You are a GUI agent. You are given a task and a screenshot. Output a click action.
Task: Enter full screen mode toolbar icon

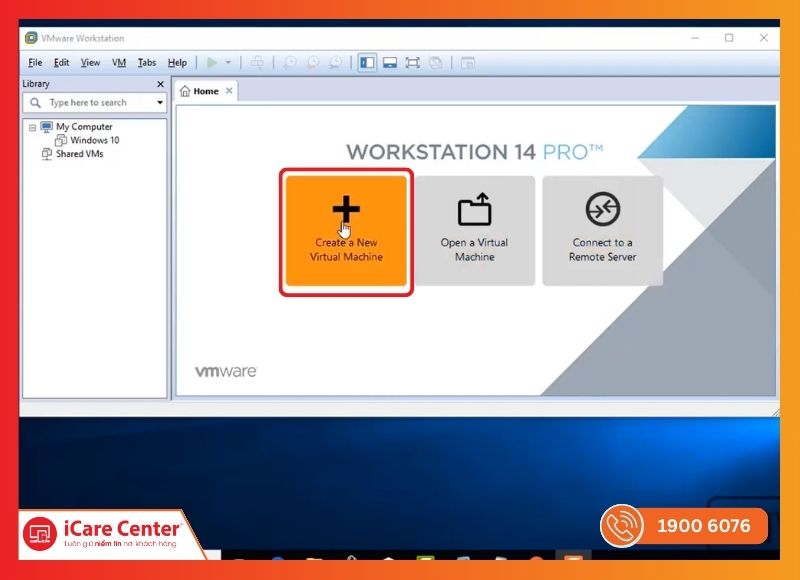point(412,63)
